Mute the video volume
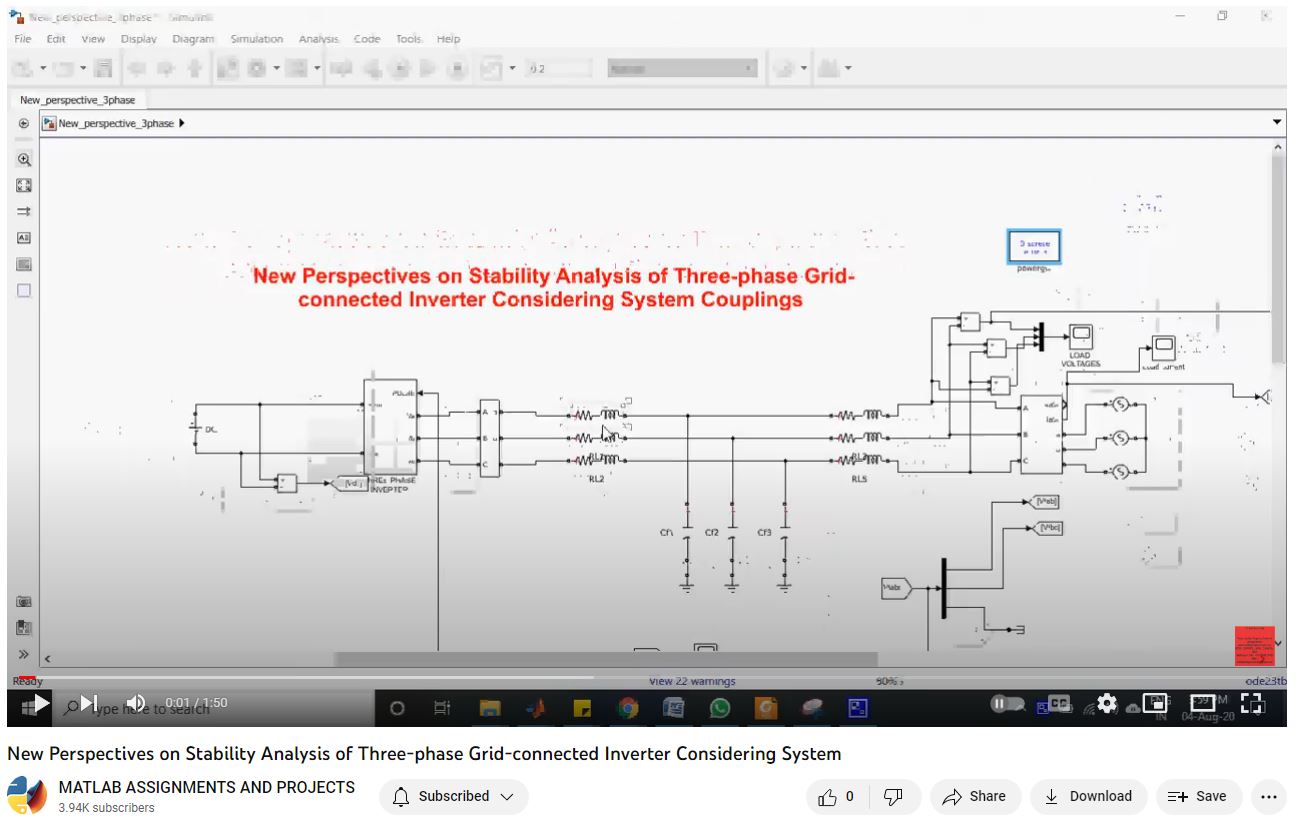Image resolution: width=1299 pixels, height=826 pixels. [136, 704]
